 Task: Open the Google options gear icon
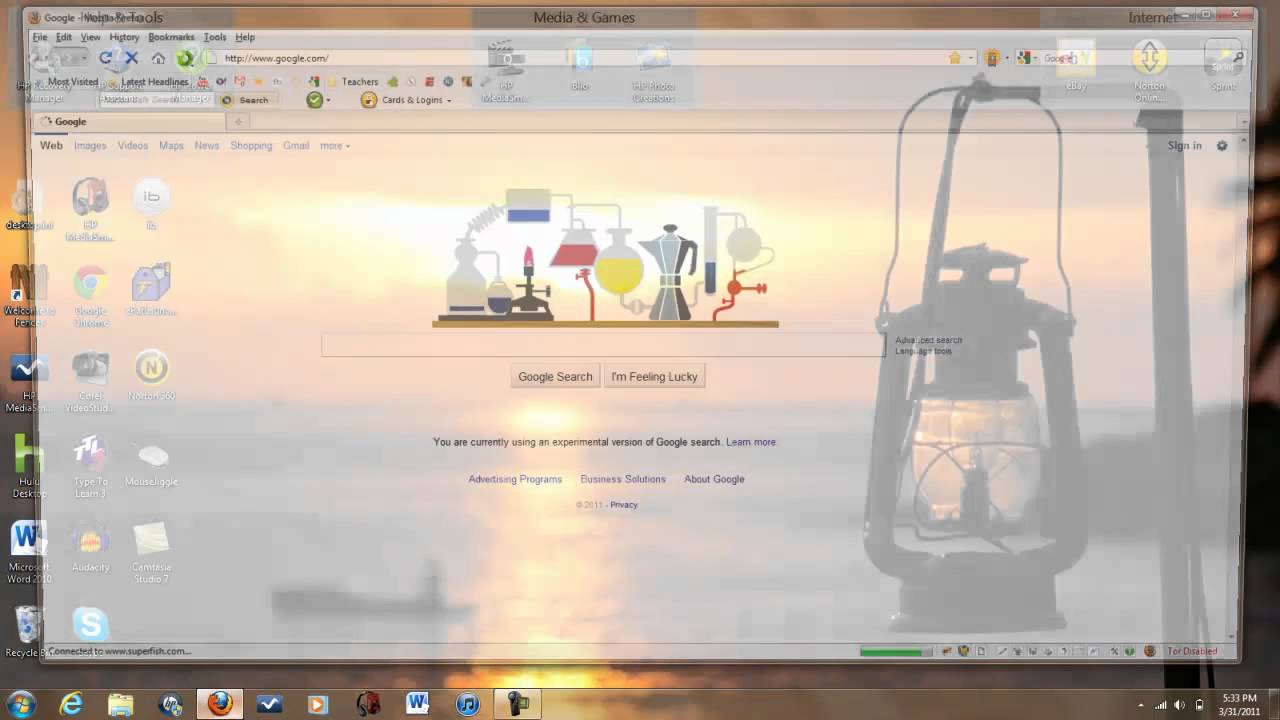(1222, 146)
